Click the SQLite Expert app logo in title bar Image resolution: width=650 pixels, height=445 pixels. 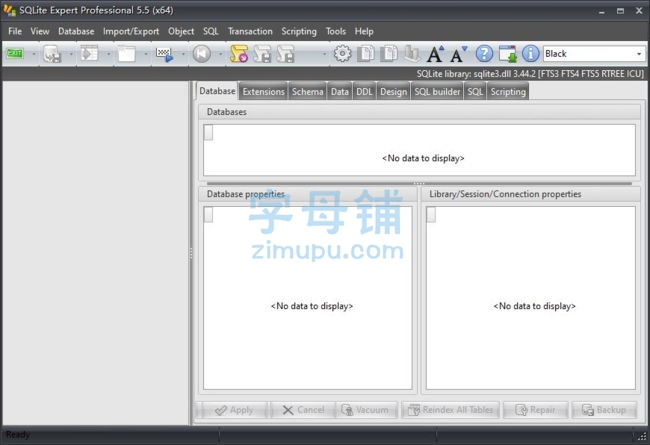point(10,10)
